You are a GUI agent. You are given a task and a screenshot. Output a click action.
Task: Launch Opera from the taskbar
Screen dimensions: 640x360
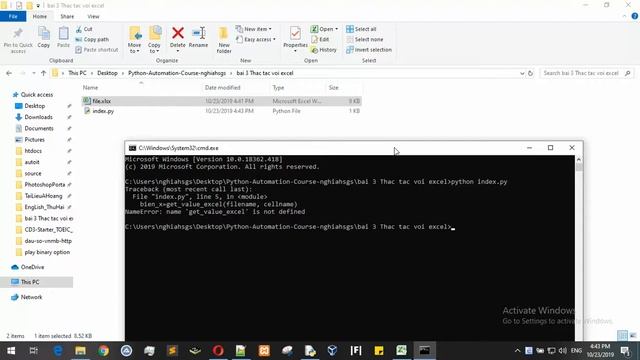click(x=218, y=351)
